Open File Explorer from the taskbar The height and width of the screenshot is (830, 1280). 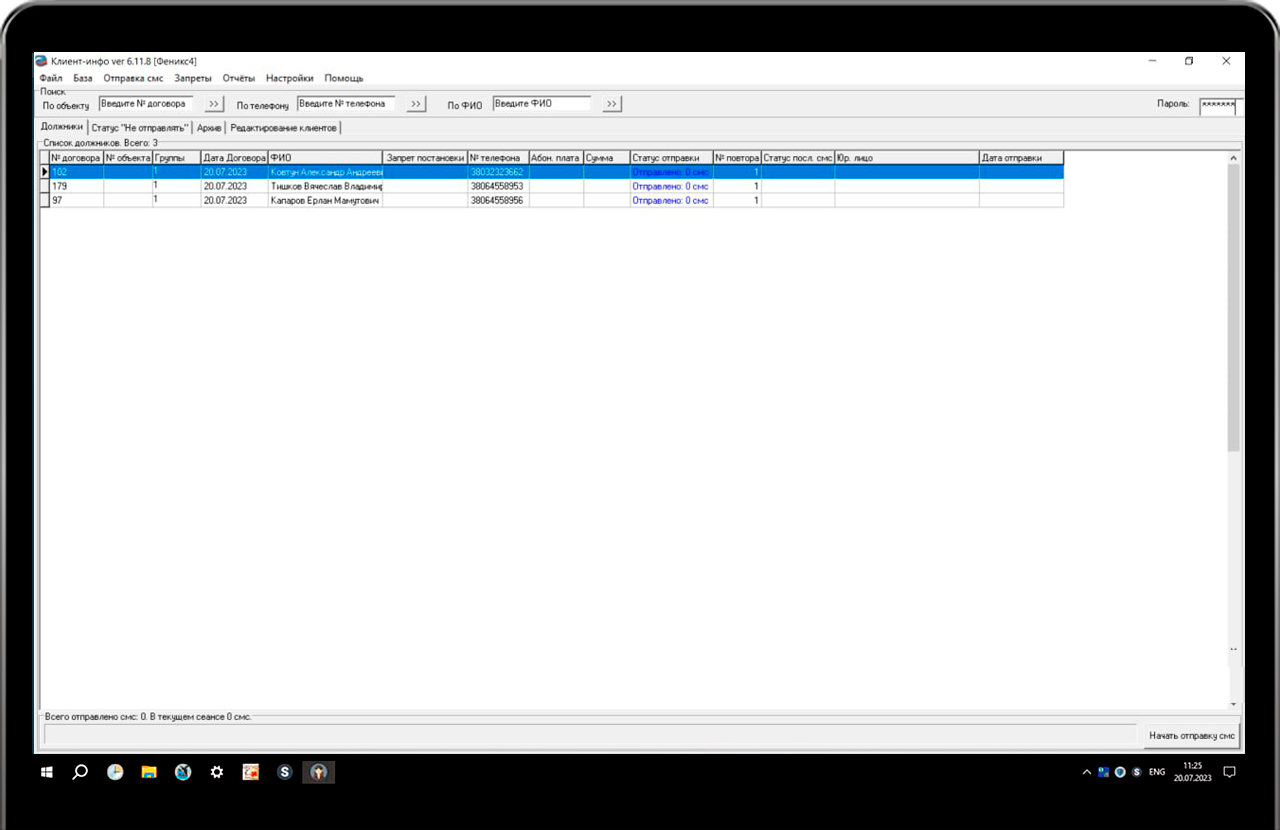coord(149,772)
